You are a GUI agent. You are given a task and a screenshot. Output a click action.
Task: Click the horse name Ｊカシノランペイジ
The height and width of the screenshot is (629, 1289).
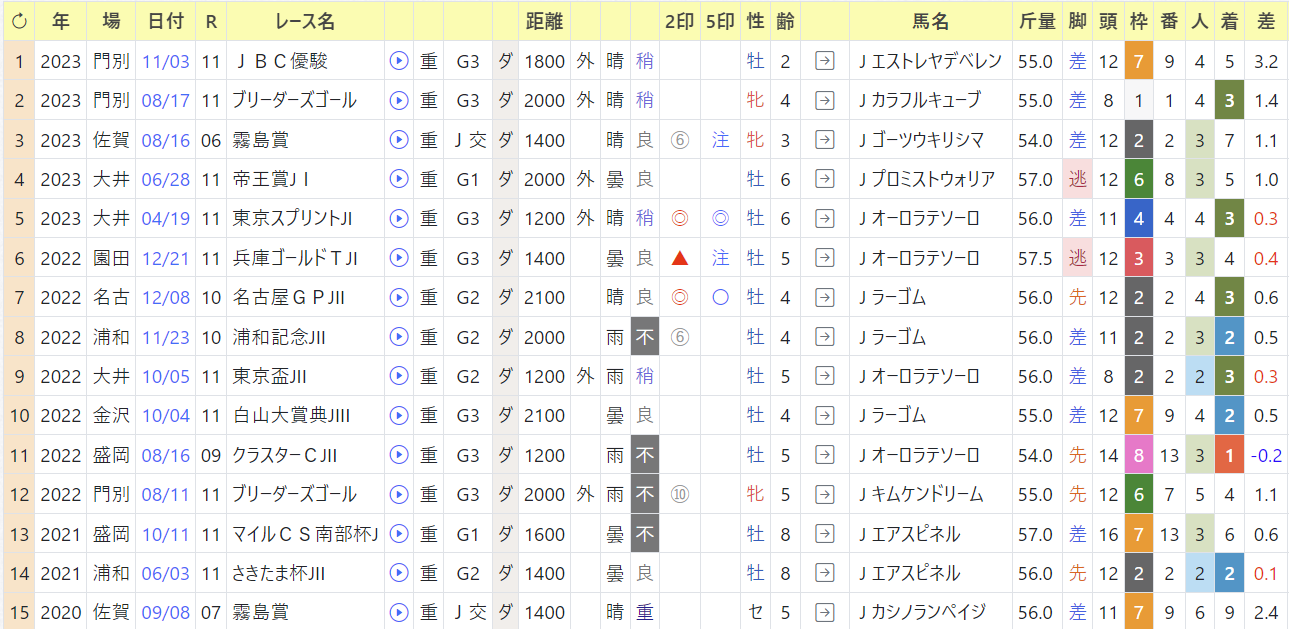(x=922, y=612)
